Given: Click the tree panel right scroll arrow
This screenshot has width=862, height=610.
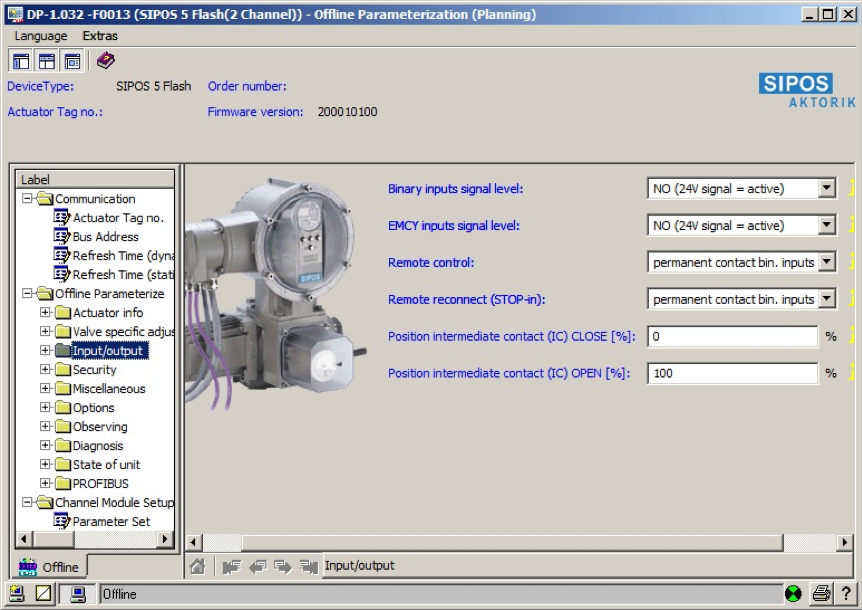Looking at the screenshot, I should coord(164,539).
